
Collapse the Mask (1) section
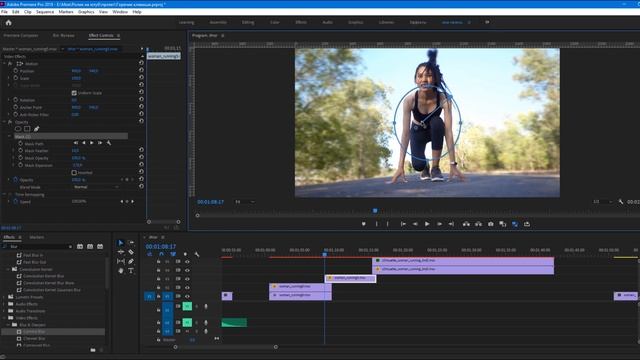(9, 136)
